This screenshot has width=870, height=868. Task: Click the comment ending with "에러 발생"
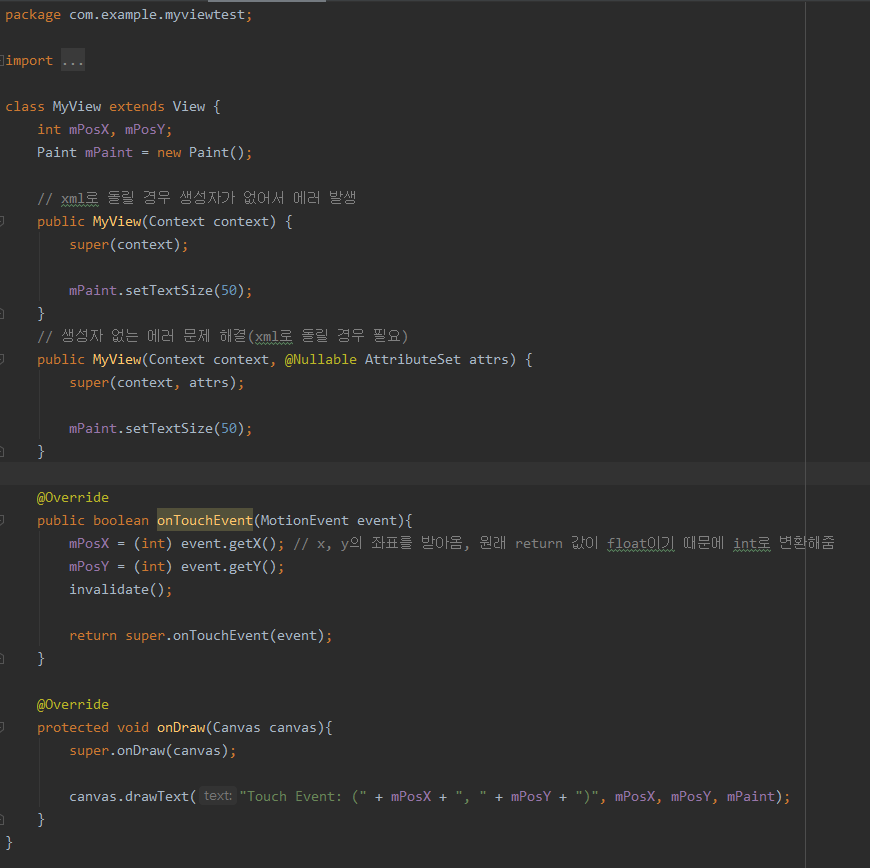coord(196,198)
